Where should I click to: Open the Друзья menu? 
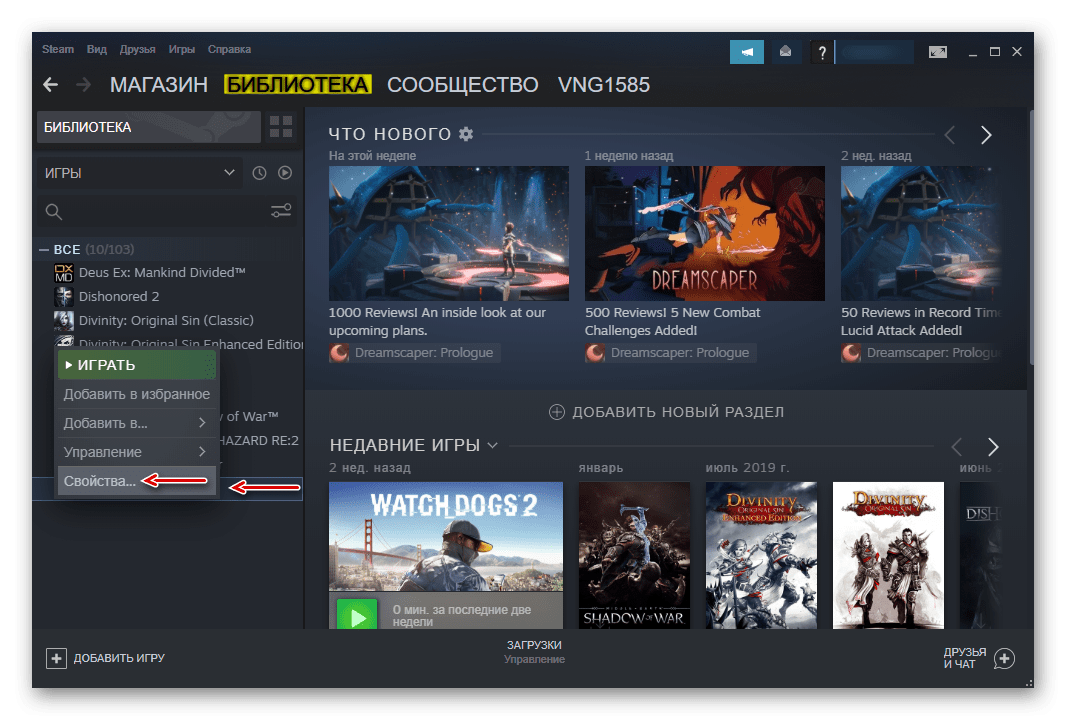pos(137,49)
